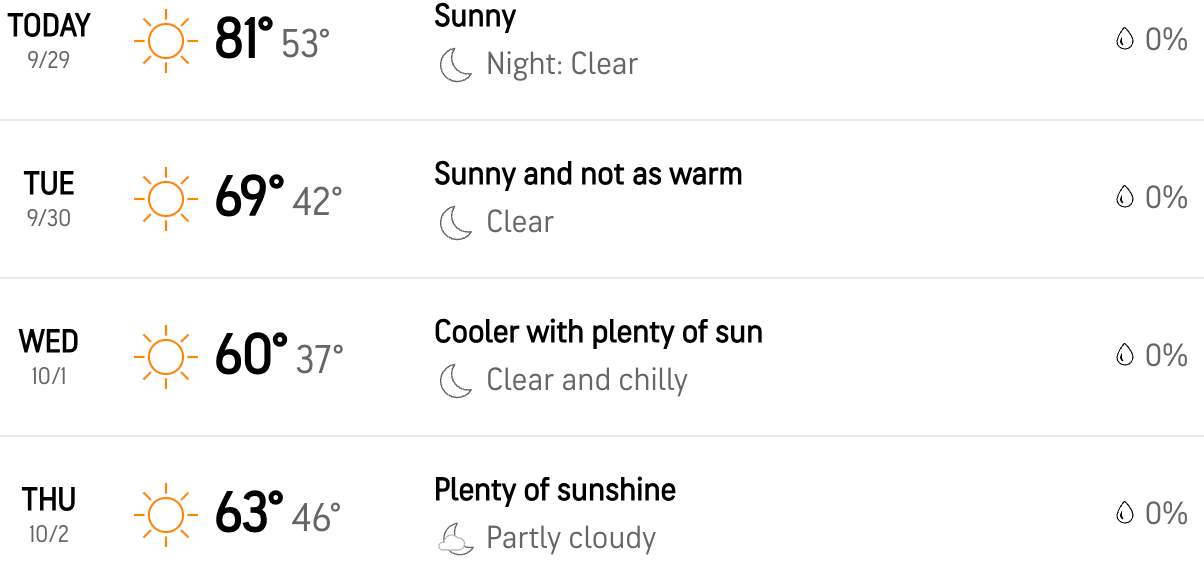This screenshot has height=566, width=1204.
Task: Click the partly cloudy night icon for Thursday
Action: click(x=456, y=539)
